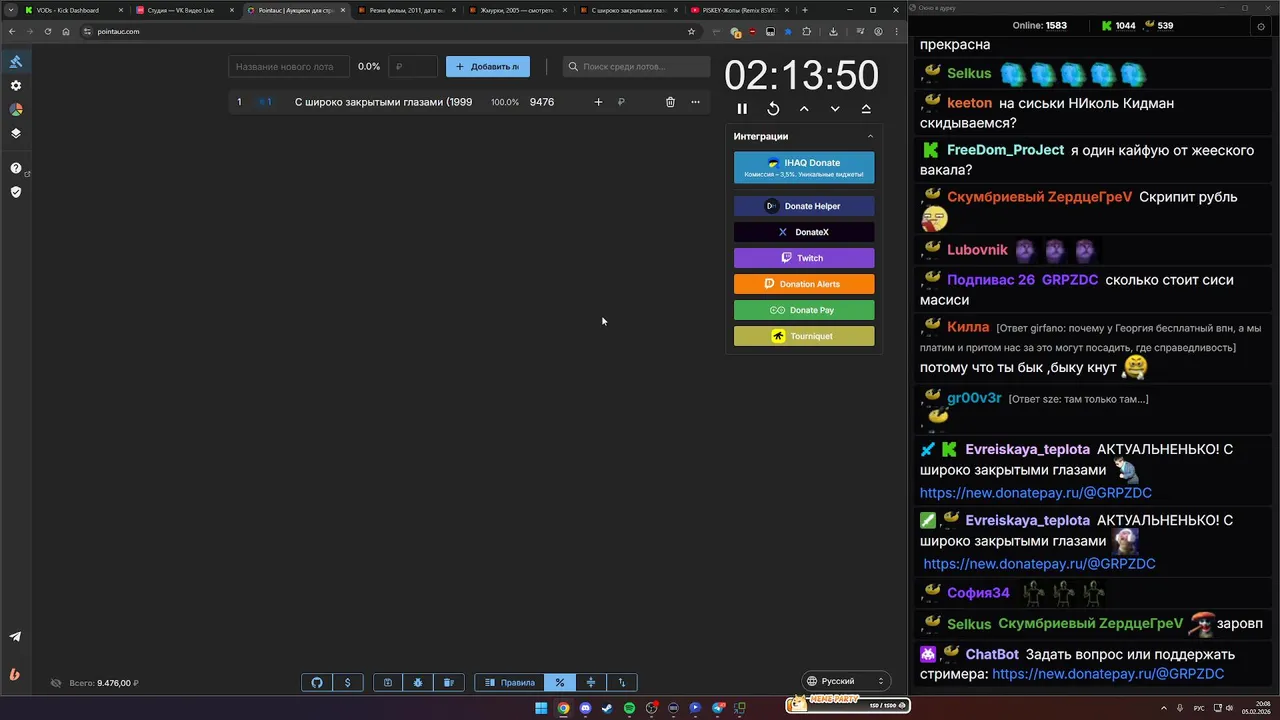Viewport: 1280px width, 720px height.
Task: Toggle hidden total eye icon
Action: pos(56,683)
